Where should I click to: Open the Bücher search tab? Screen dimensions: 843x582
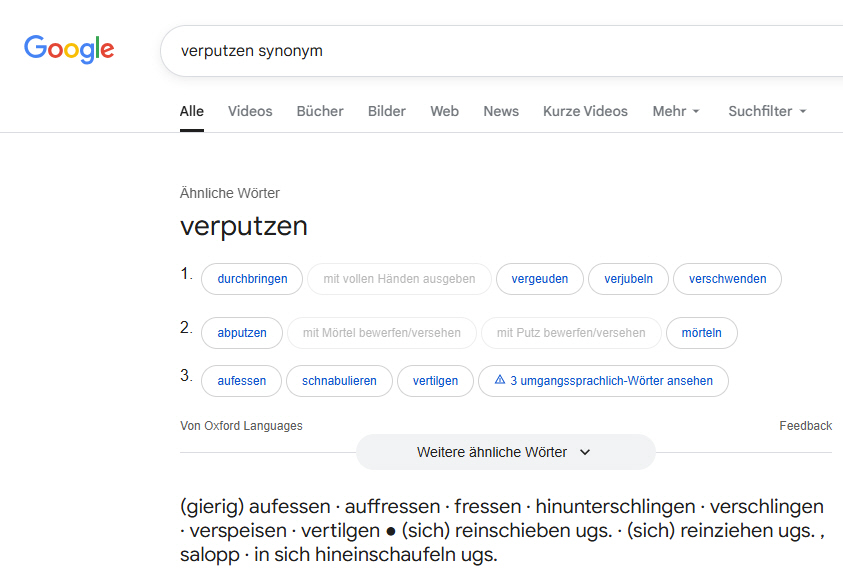tap(320, 111)
